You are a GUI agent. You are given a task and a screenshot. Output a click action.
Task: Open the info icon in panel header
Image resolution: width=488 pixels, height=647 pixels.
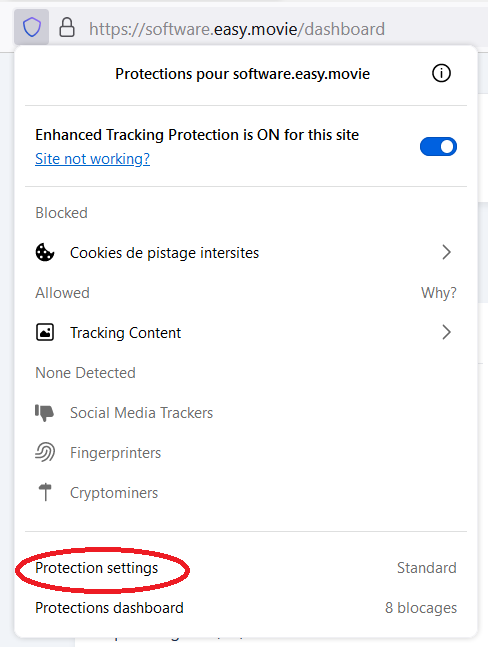click(441, 73)
